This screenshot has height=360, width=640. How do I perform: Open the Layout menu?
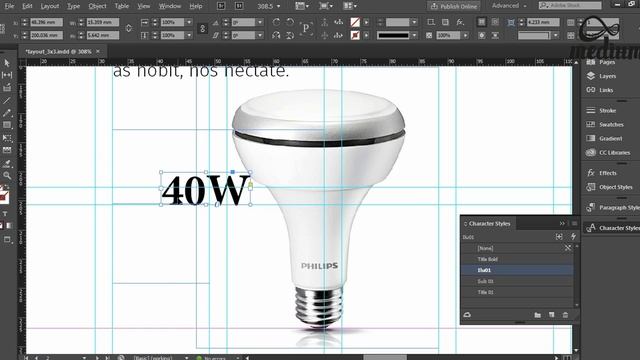click(x=50, y=6)
